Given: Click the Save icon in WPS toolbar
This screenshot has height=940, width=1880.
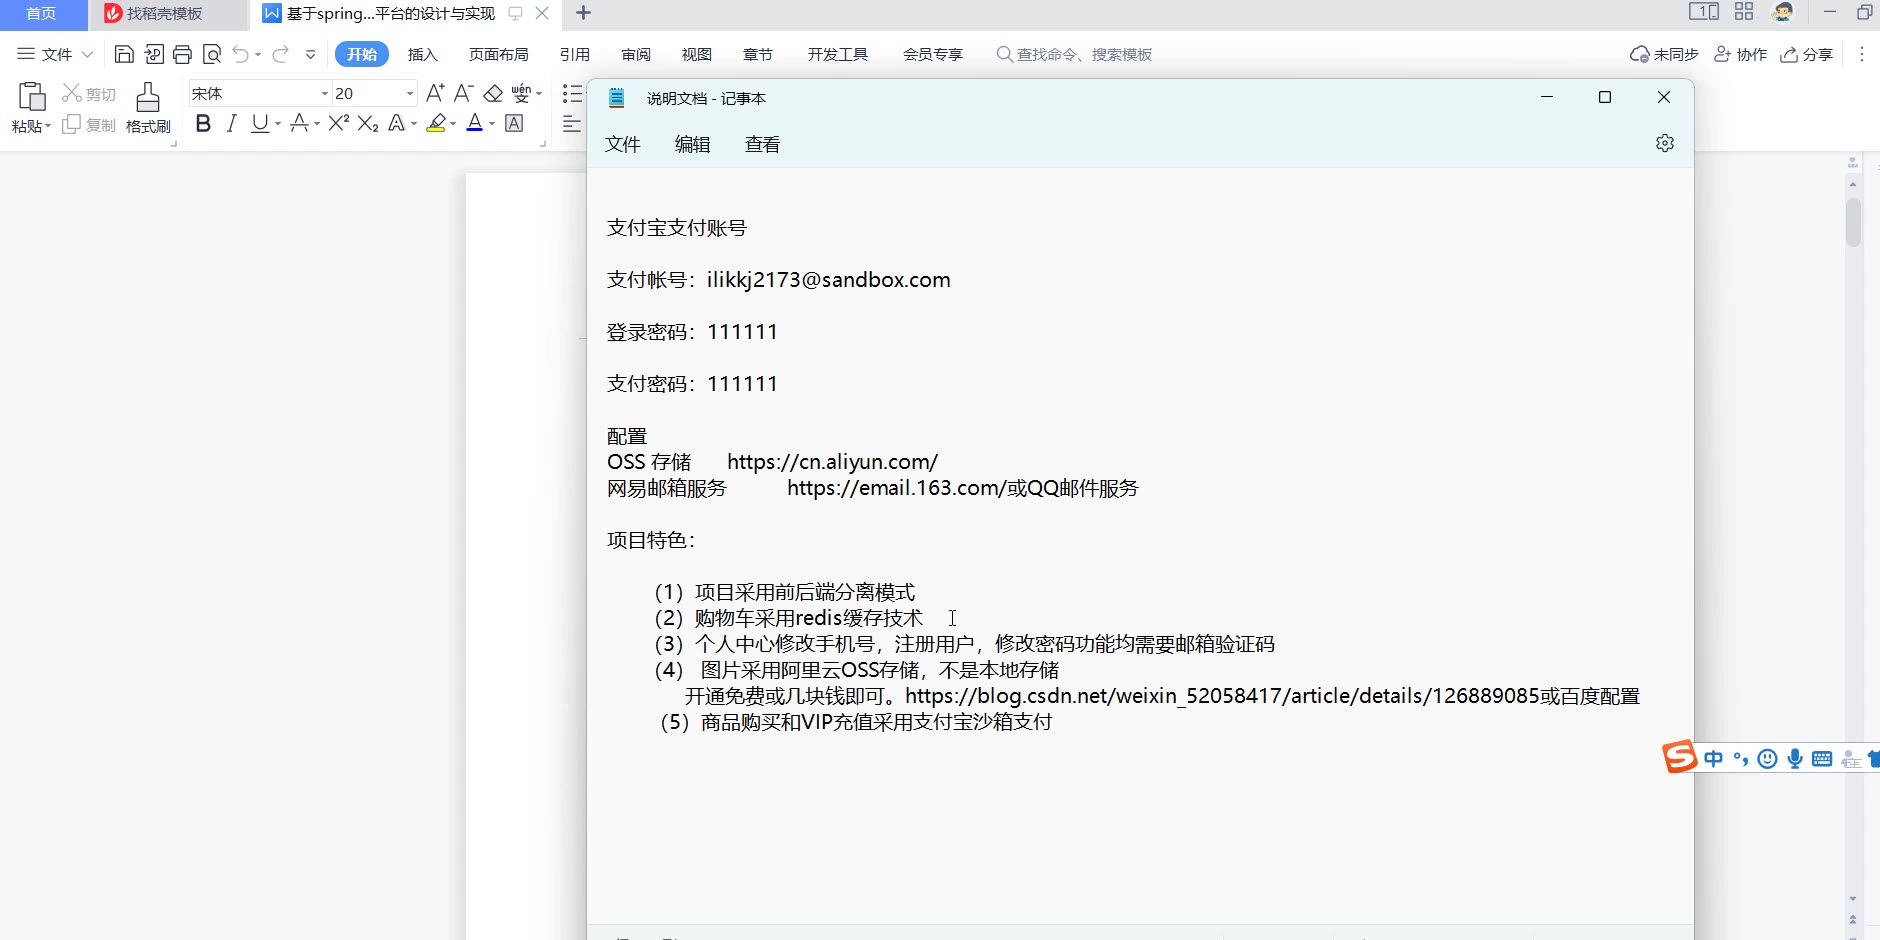Looking at the screenshot, I should (x=124, y=54).
